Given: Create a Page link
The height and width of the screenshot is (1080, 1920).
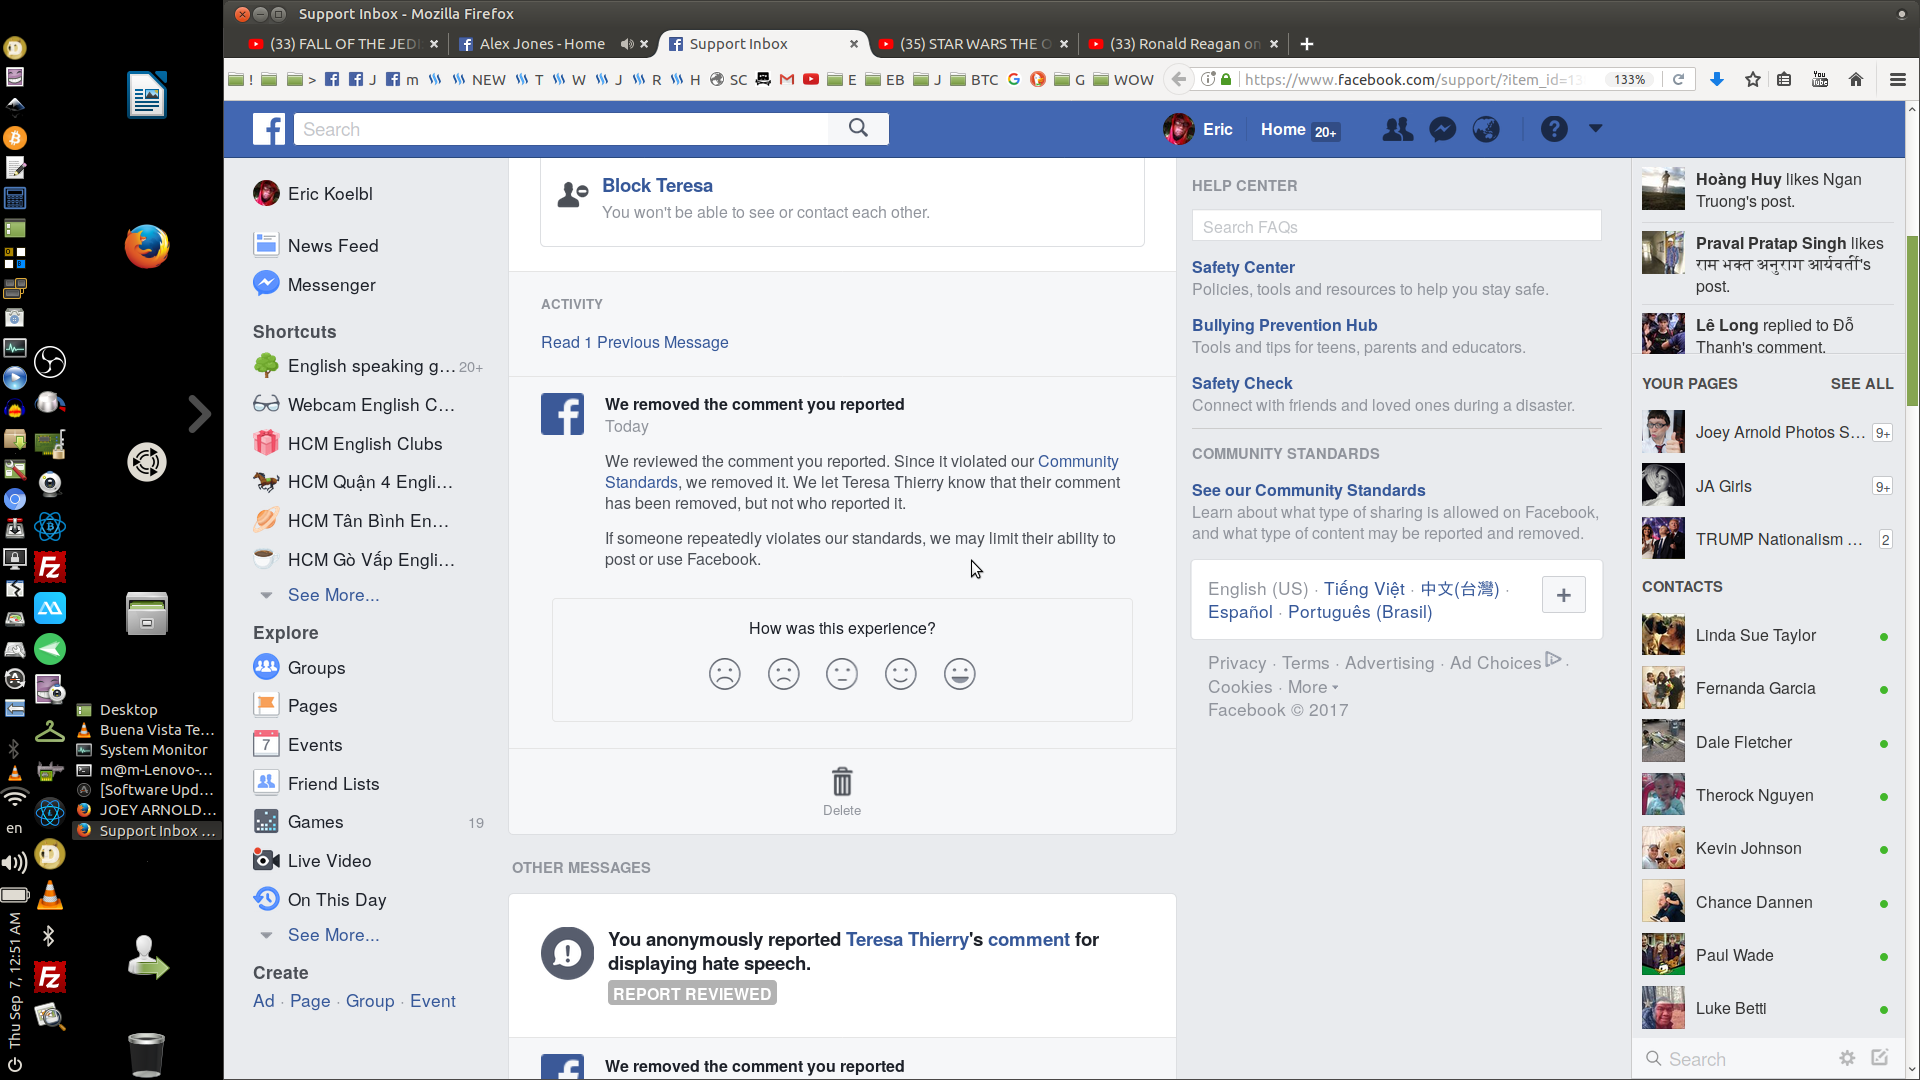Looking at the screenshot, I should [x=310, y=1001].
